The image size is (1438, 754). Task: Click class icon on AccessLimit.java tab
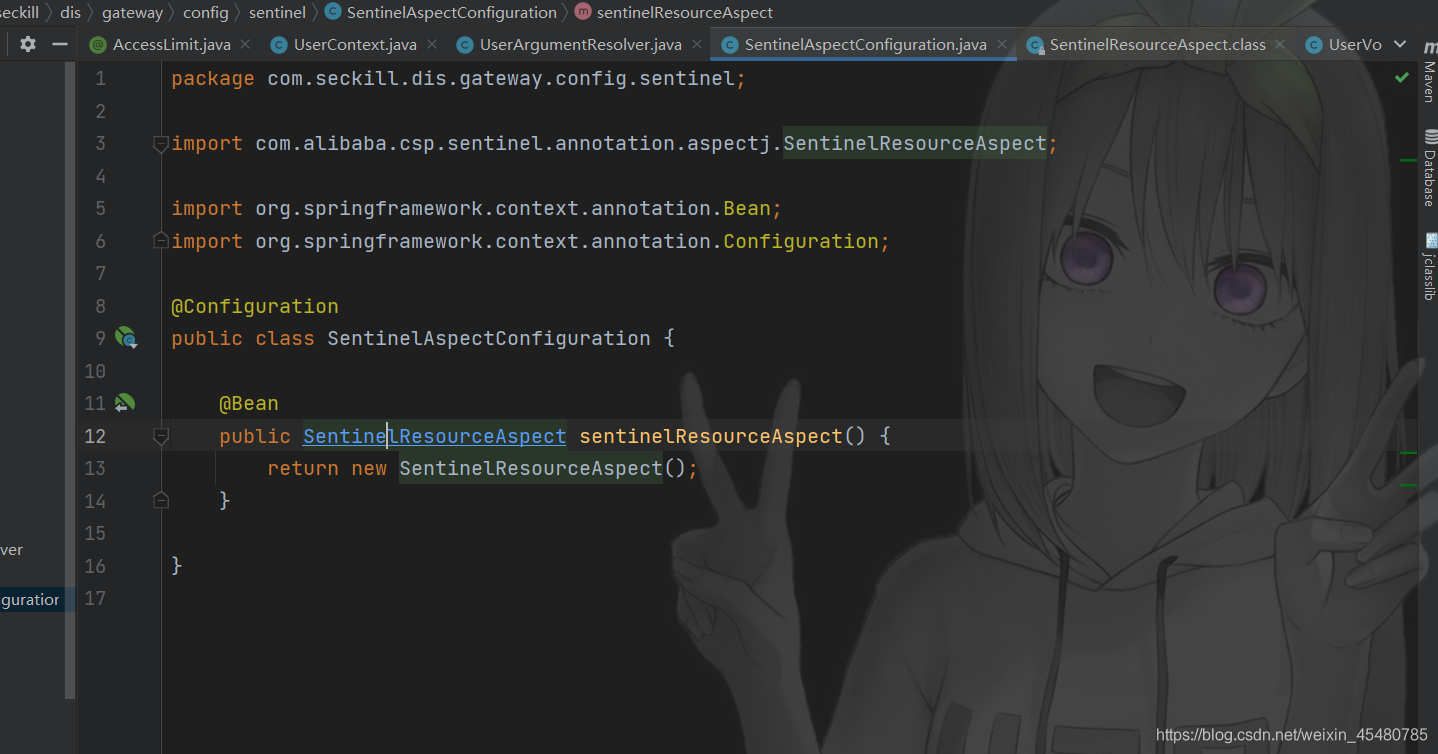point(98,45)
